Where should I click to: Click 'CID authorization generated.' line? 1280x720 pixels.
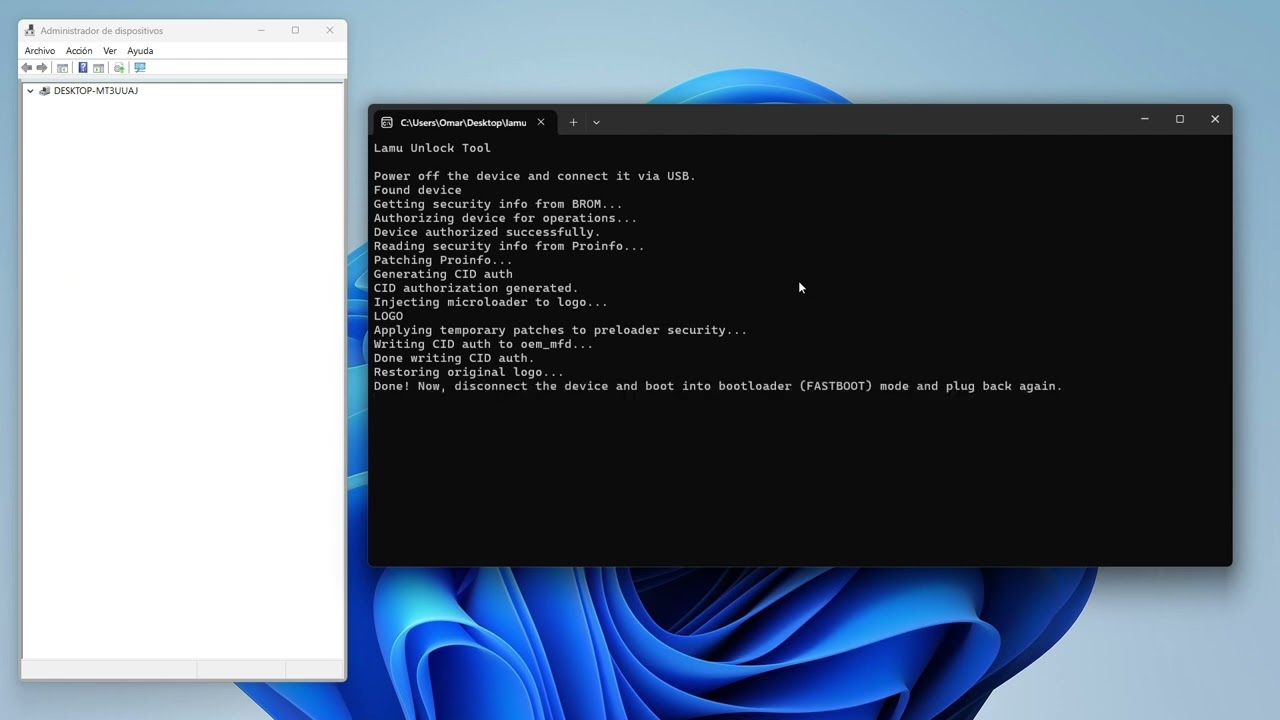point(476,288)
